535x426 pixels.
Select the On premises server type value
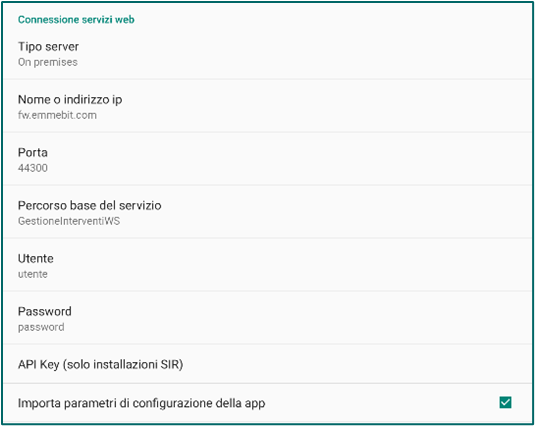point(48,62)
